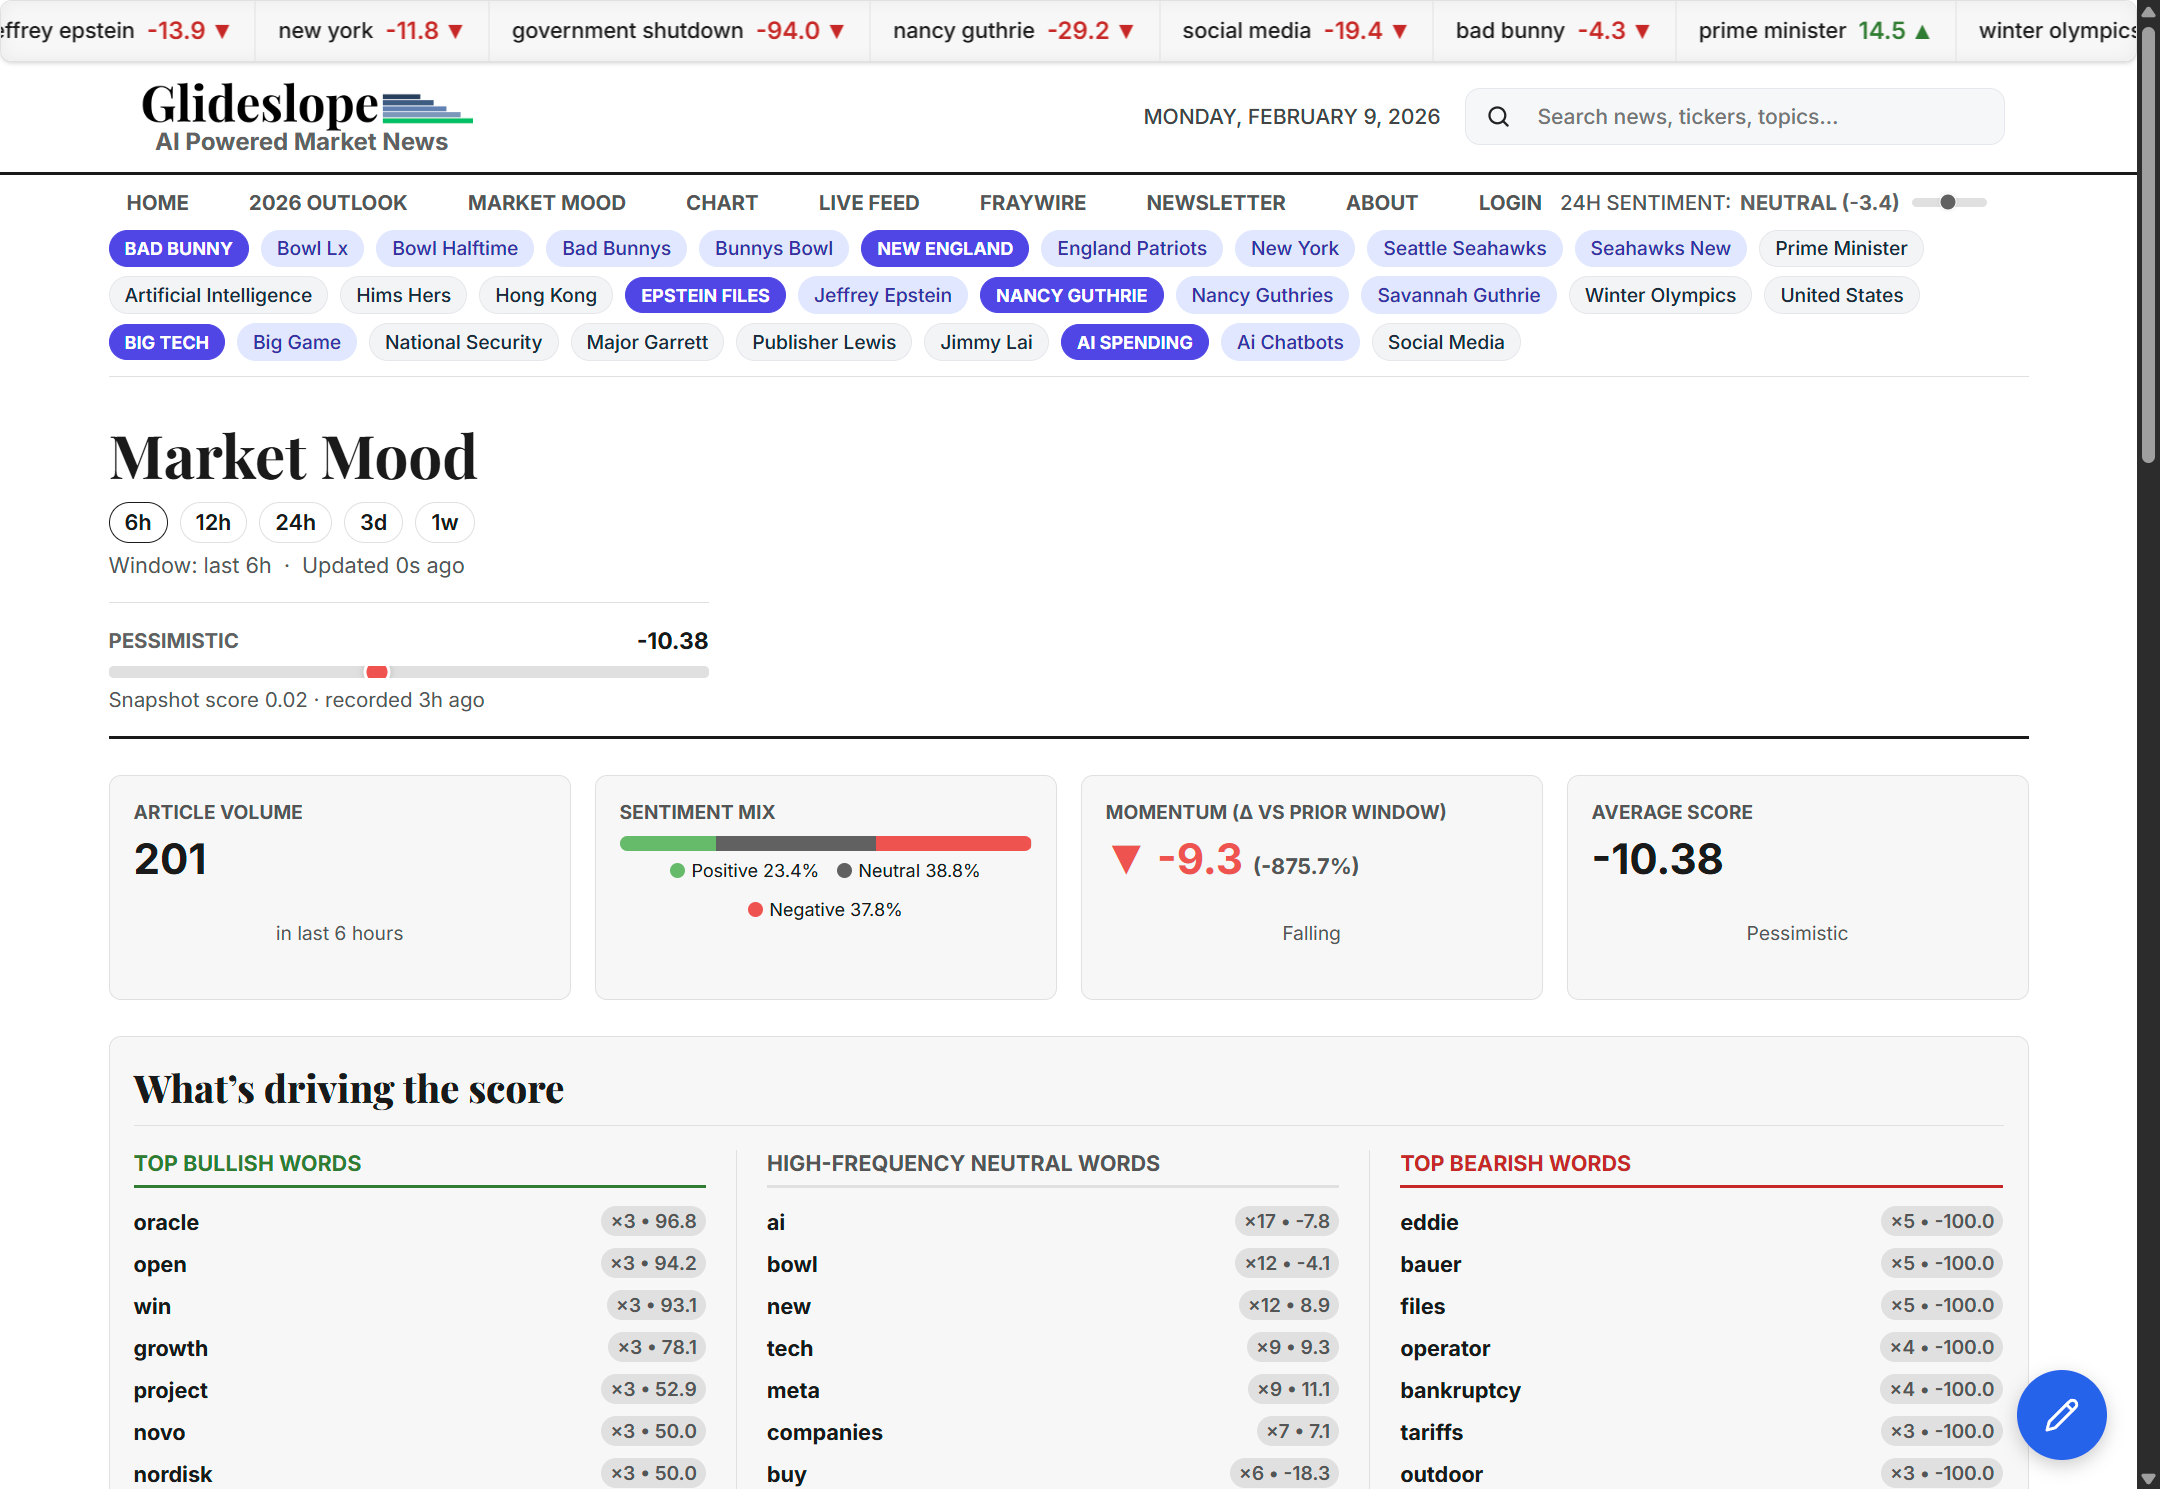Toggle the BAD BUNNY topic group
The width and height of the screenshot is (2160, 1489).
click(x=178, y=248)
